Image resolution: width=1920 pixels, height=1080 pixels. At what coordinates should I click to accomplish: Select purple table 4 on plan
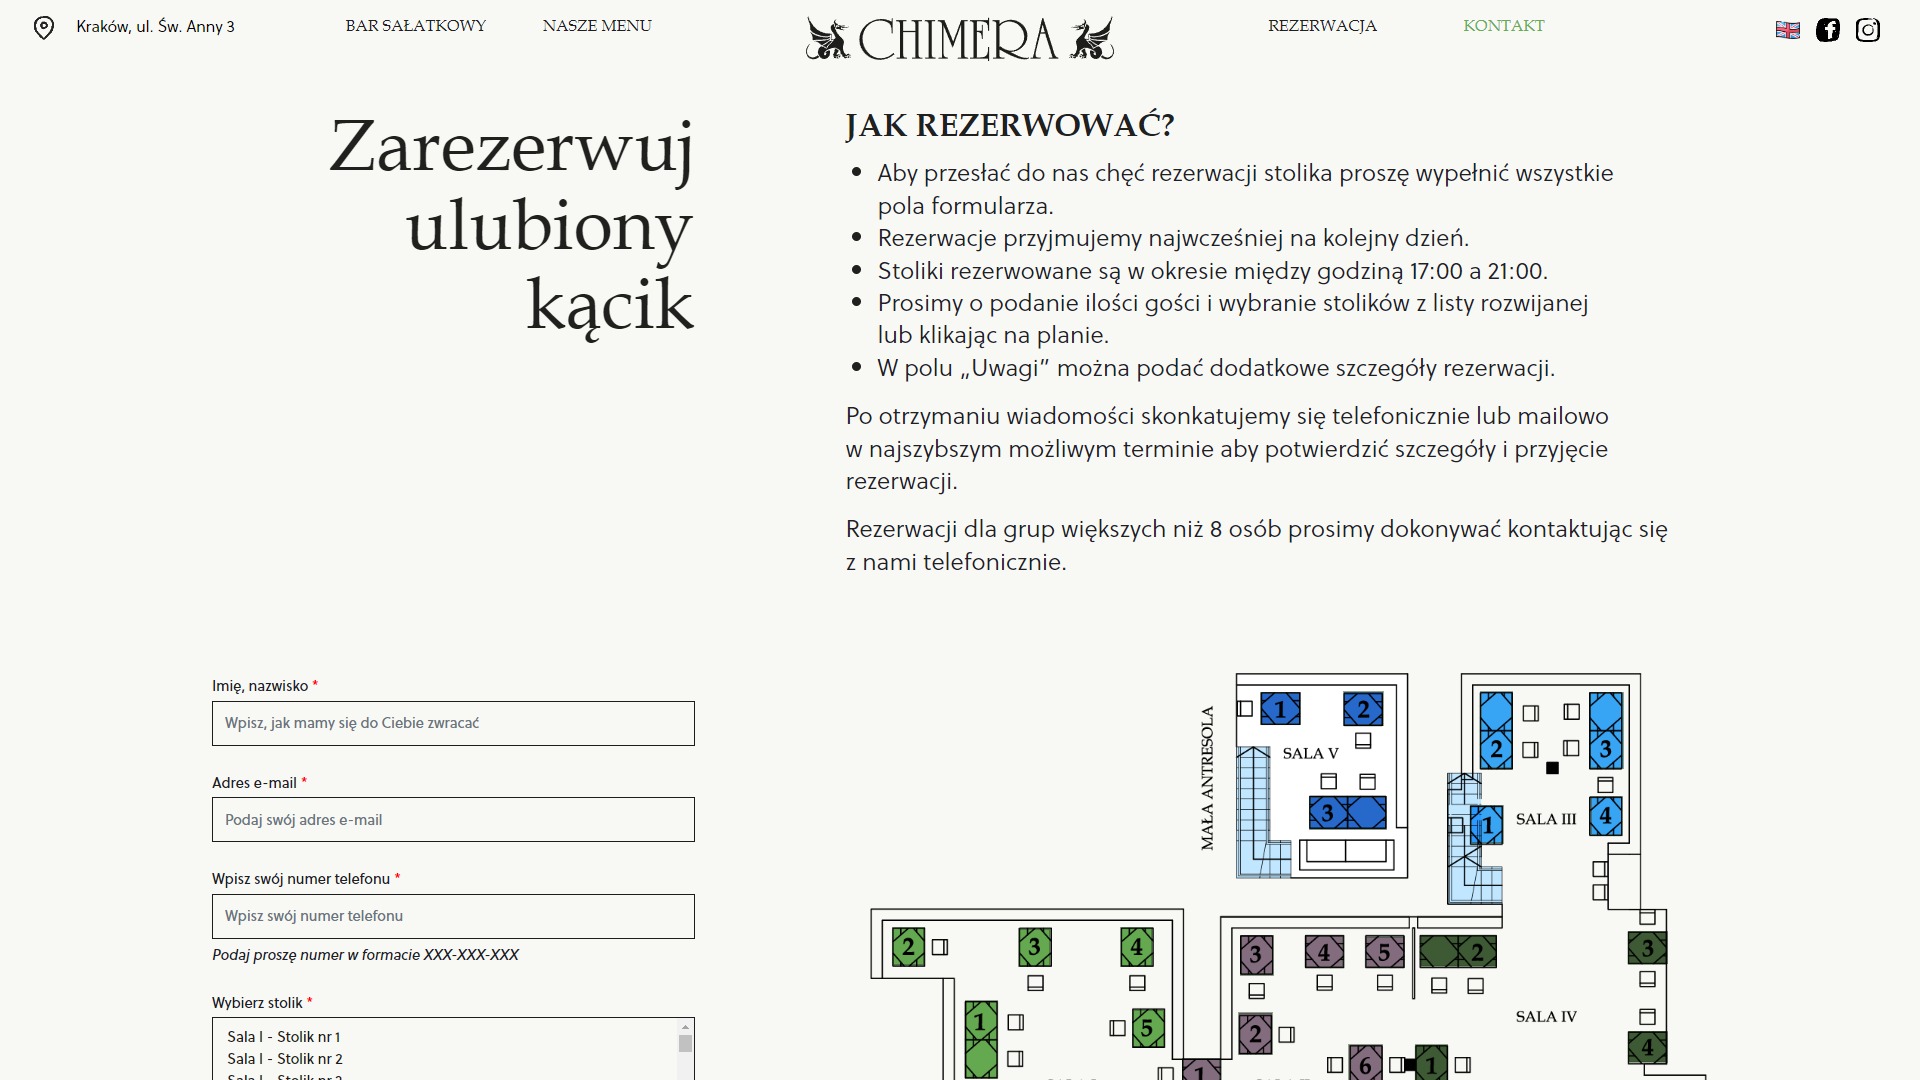click(x=1324, y=952)
